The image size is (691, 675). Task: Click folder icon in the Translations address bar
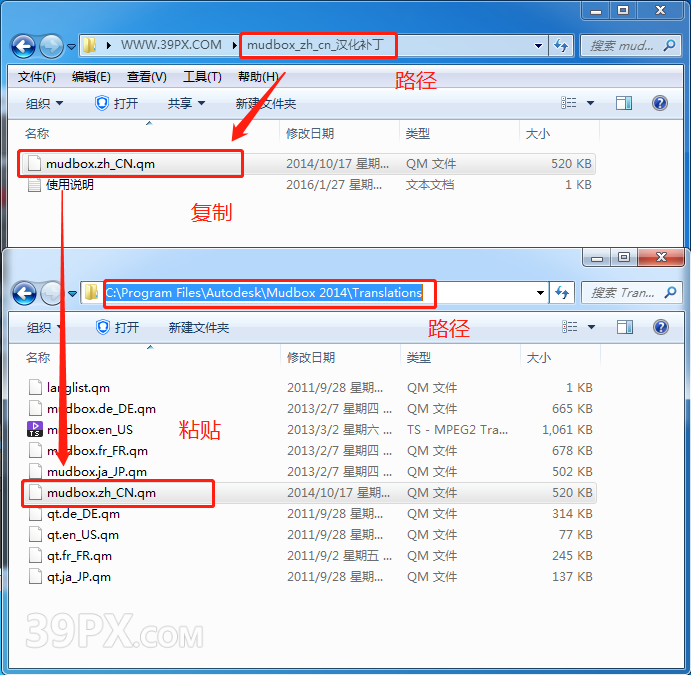(x=91, y=293)
